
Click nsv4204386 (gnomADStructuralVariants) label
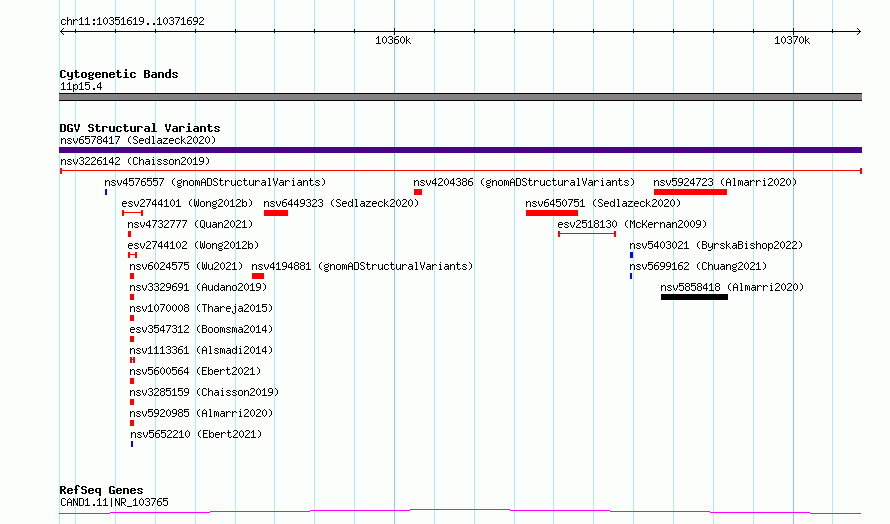click(x=524, y=182)
